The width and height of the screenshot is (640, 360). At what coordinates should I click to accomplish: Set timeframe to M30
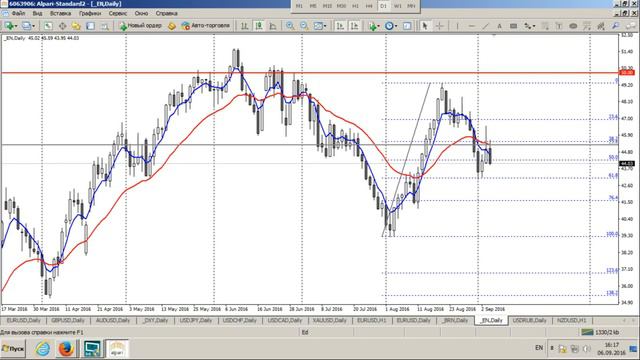[341, 6]
